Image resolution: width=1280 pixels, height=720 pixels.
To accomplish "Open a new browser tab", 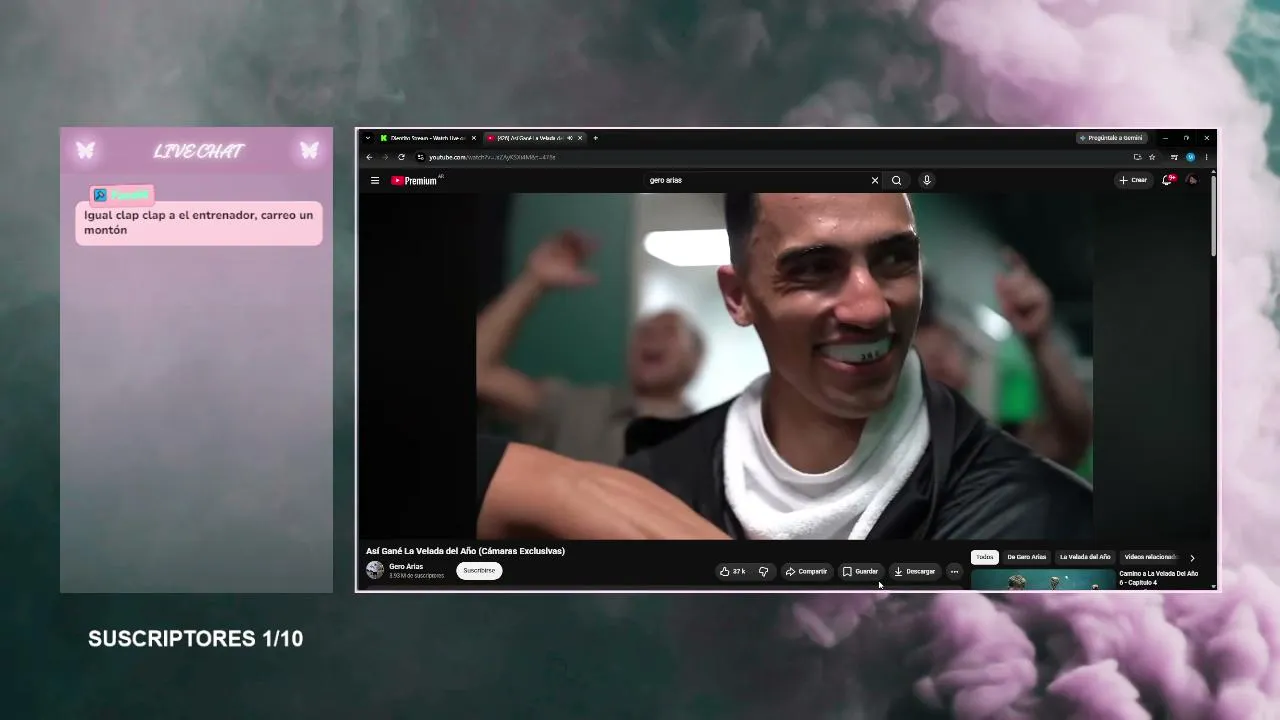I will click(595, 138).
